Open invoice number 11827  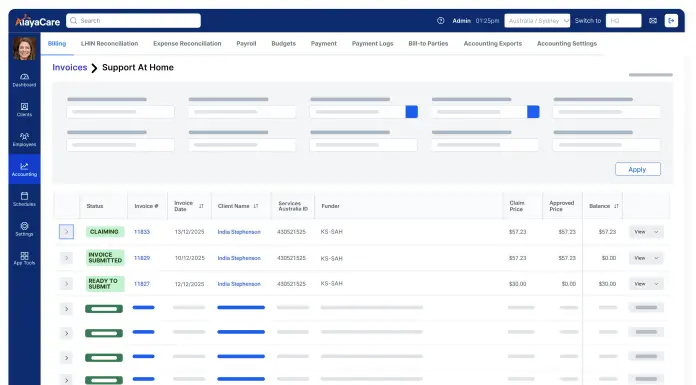[142, 284]
